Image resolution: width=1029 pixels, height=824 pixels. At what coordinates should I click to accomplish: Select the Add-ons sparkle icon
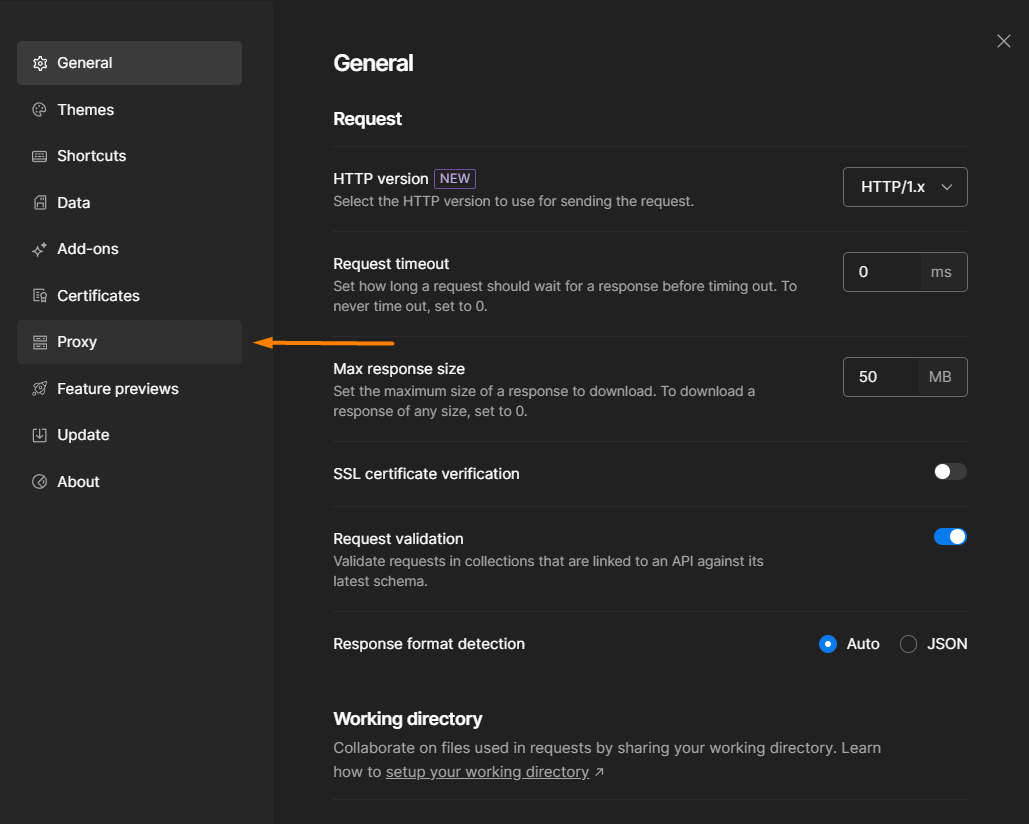coord(40,248)
